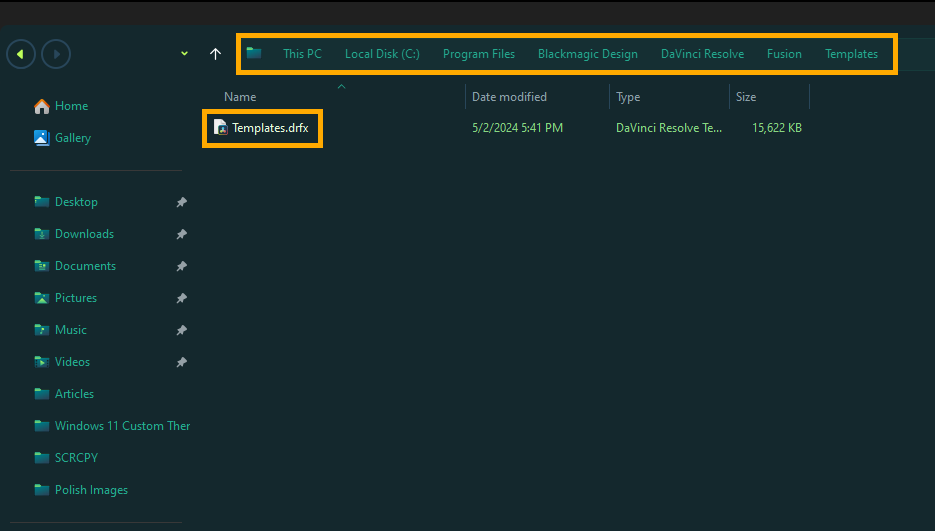Select Blackmagic Design breadcrumb segment

click(x=588, y=54)
